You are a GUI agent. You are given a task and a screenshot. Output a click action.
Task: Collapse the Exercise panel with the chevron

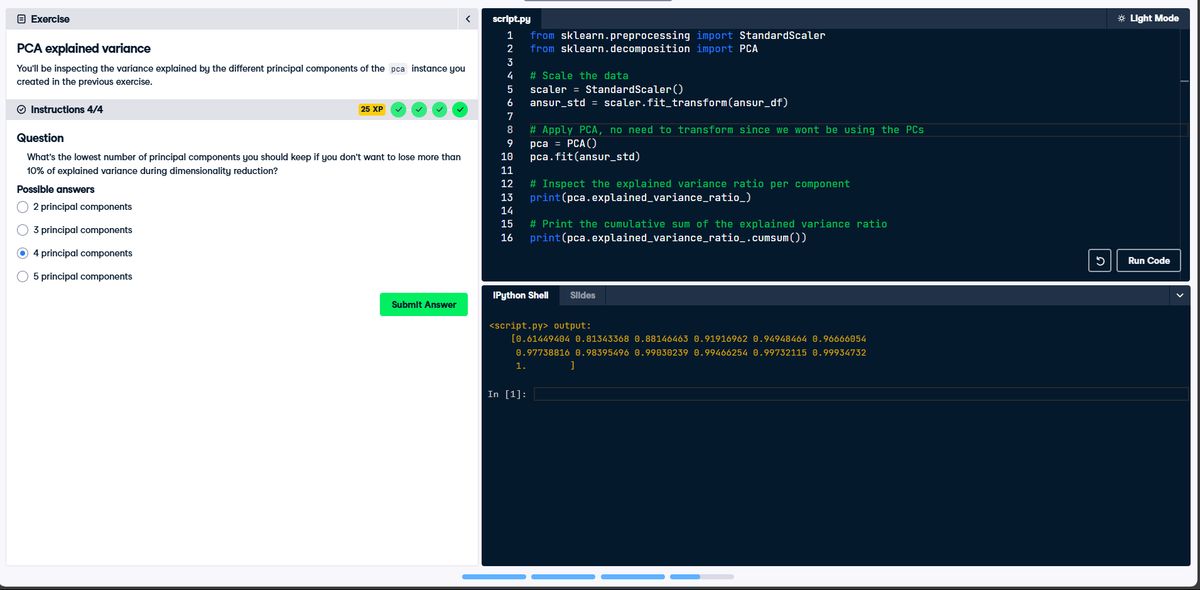[467, 19]
